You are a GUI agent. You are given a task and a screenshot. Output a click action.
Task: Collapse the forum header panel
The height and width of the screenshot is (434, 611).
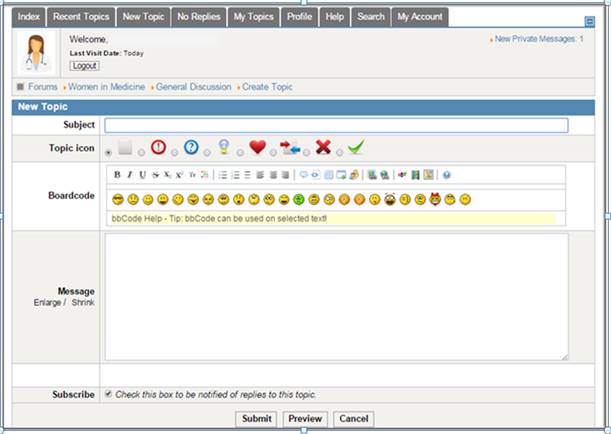[x=590, y=21]
